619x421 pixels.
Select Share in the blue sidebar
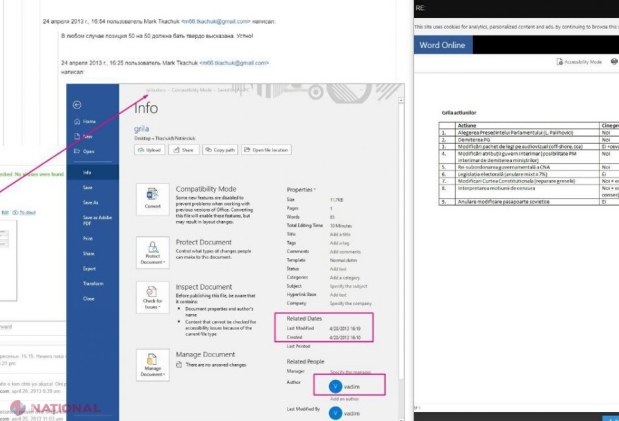(88, 254)
